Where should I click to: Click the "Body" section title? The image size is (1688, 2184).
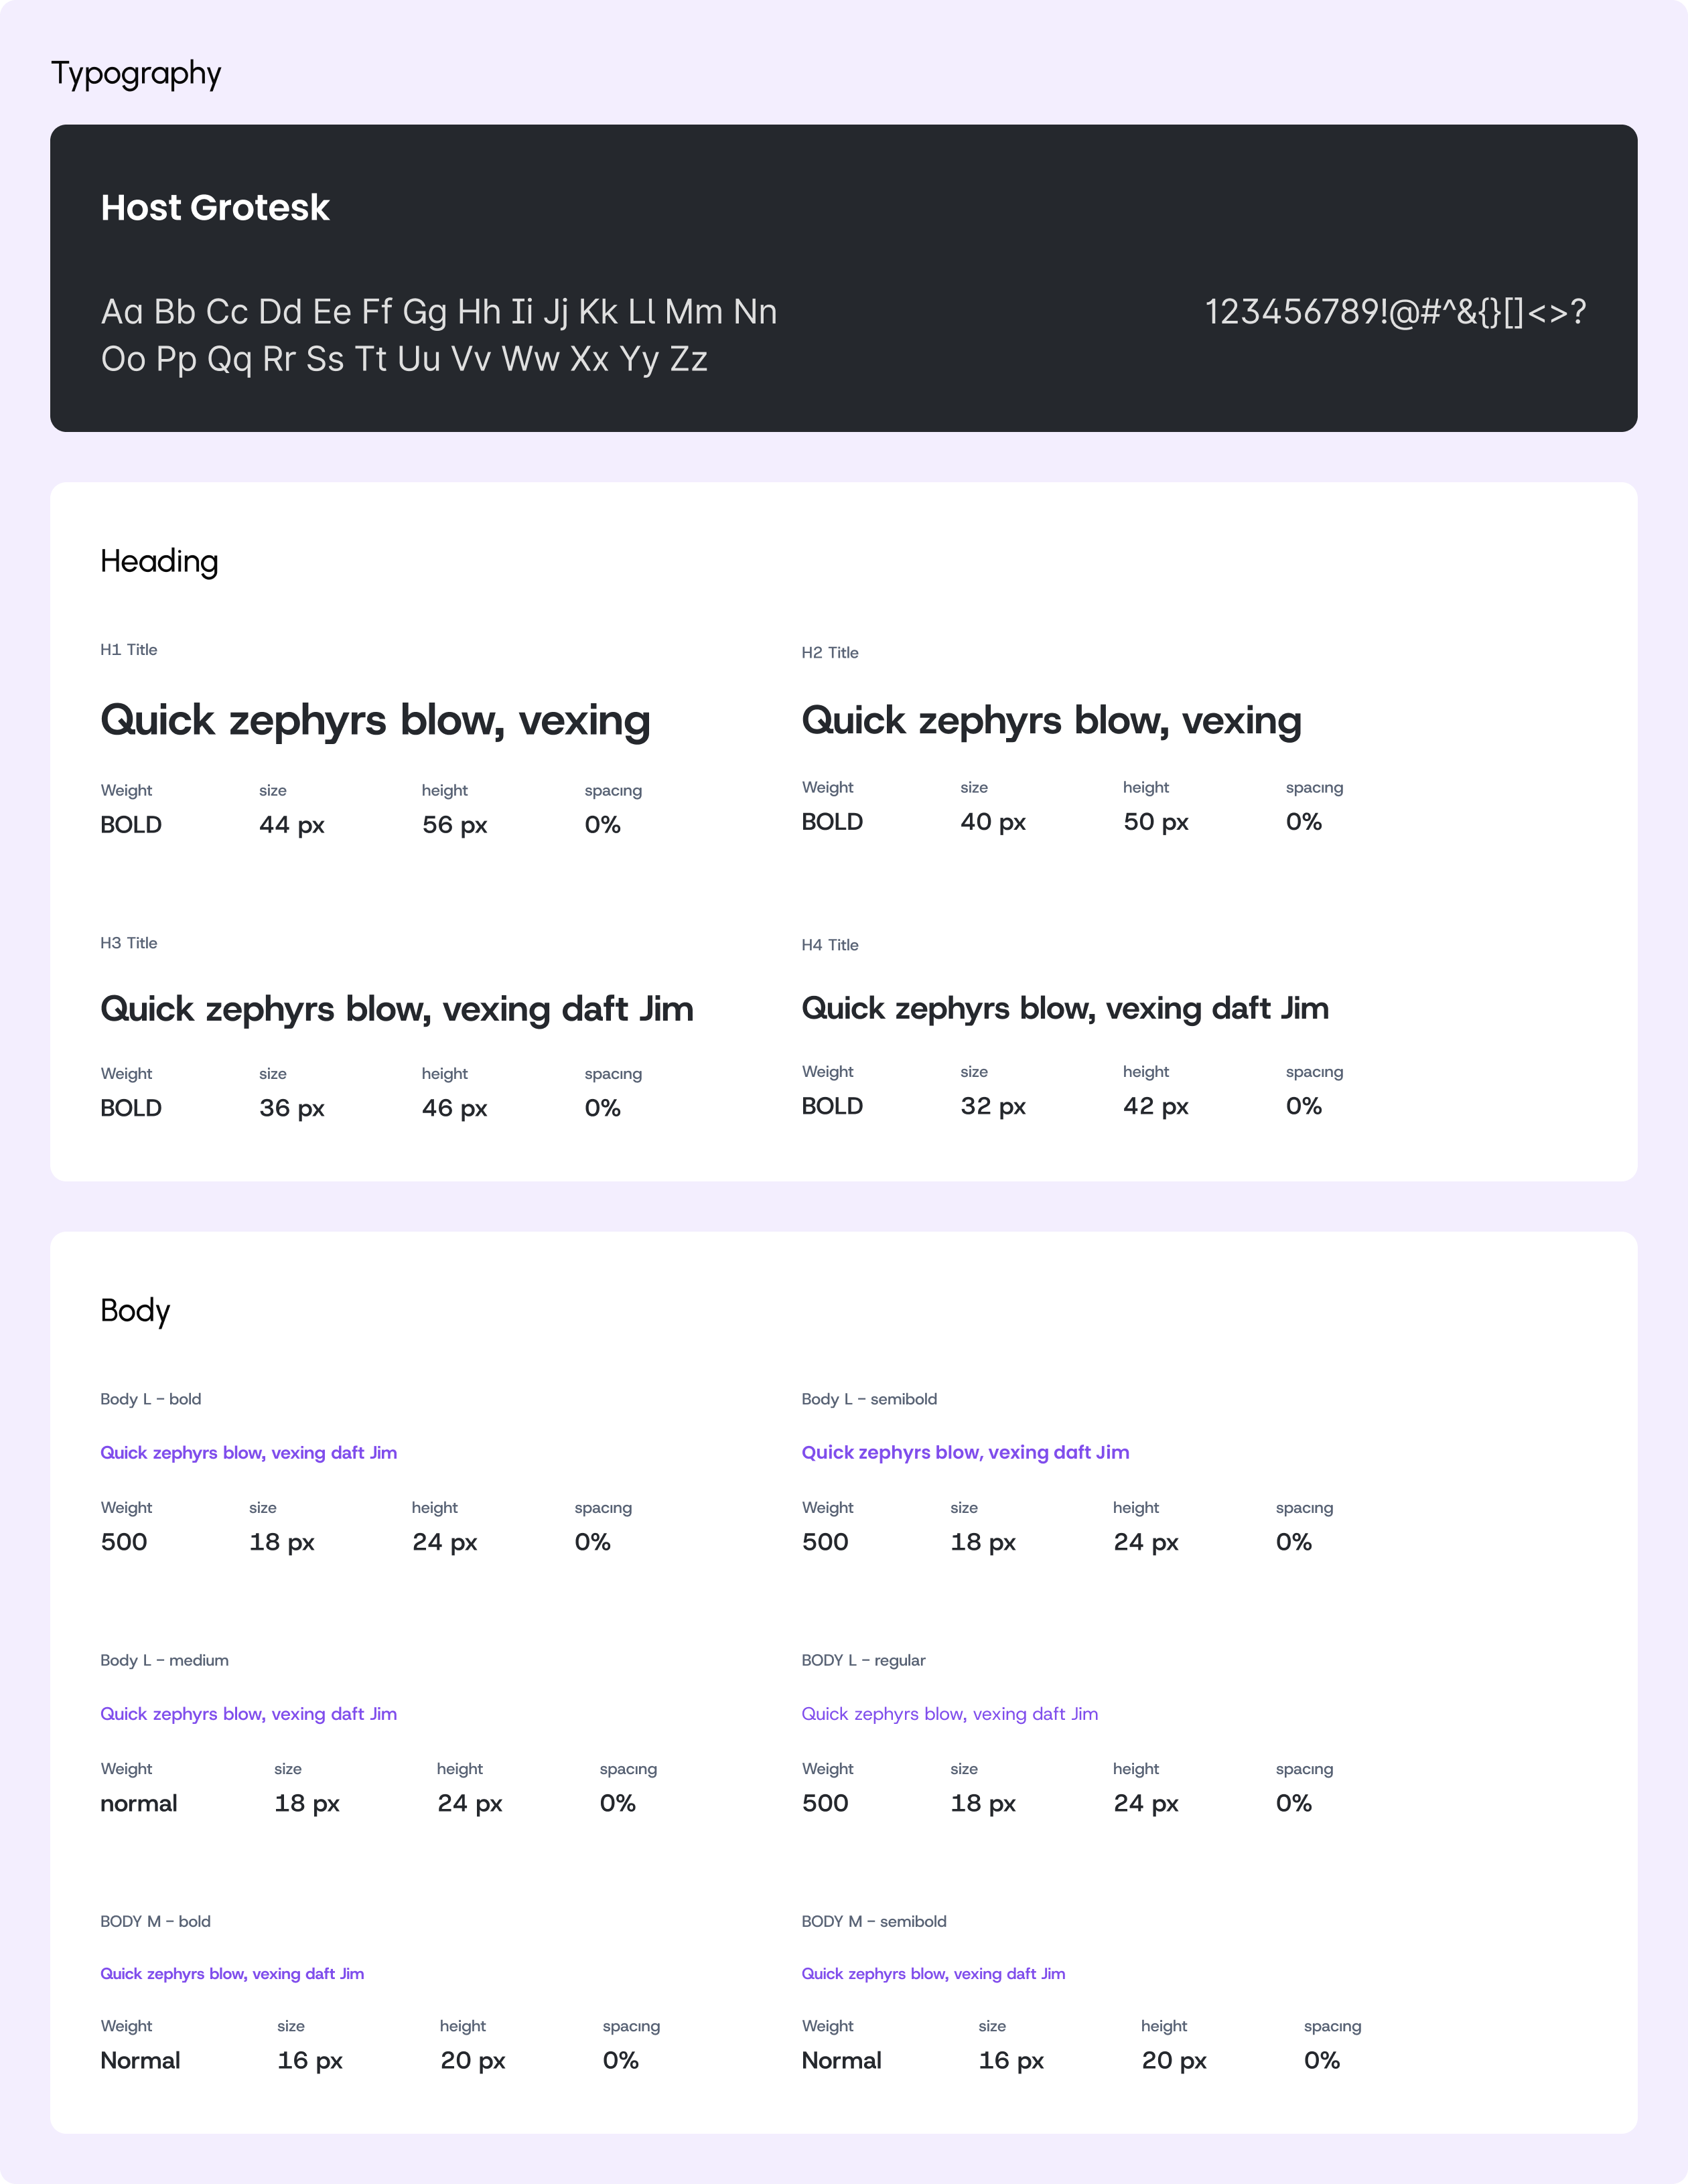tap(135, 1311)
